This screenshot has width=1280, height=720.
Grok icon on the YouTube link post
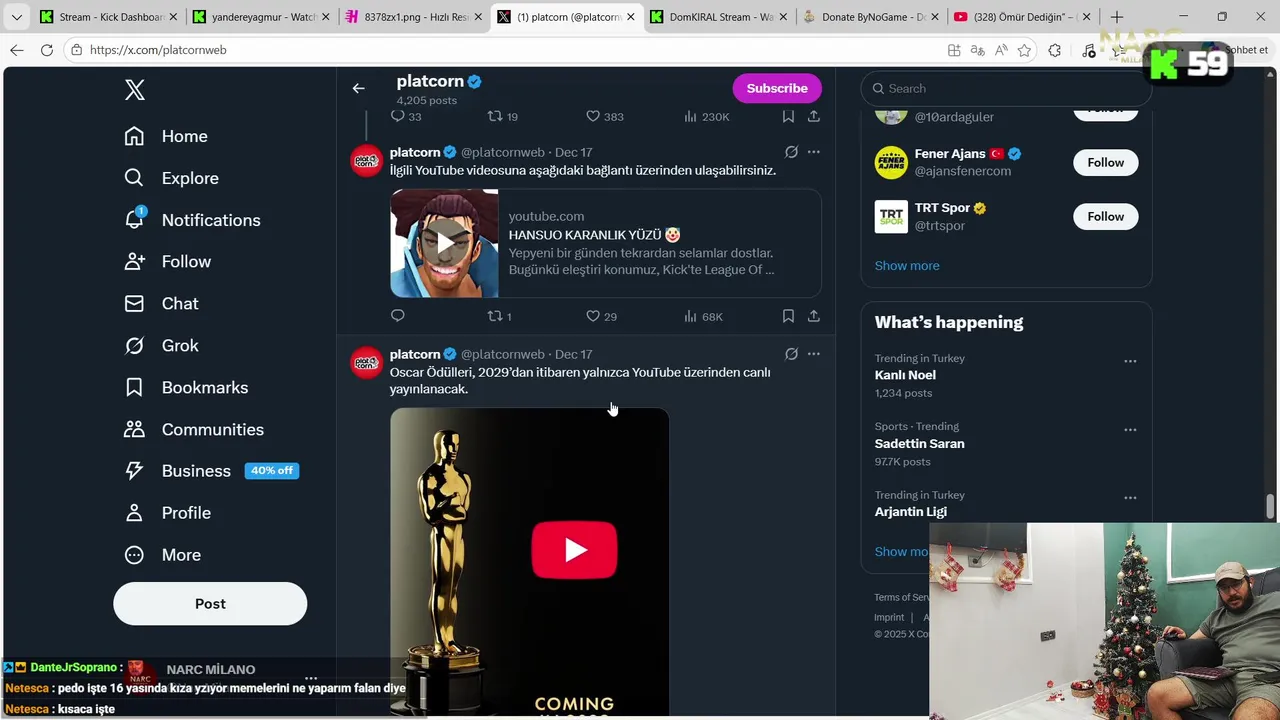[x=791, y=152]
